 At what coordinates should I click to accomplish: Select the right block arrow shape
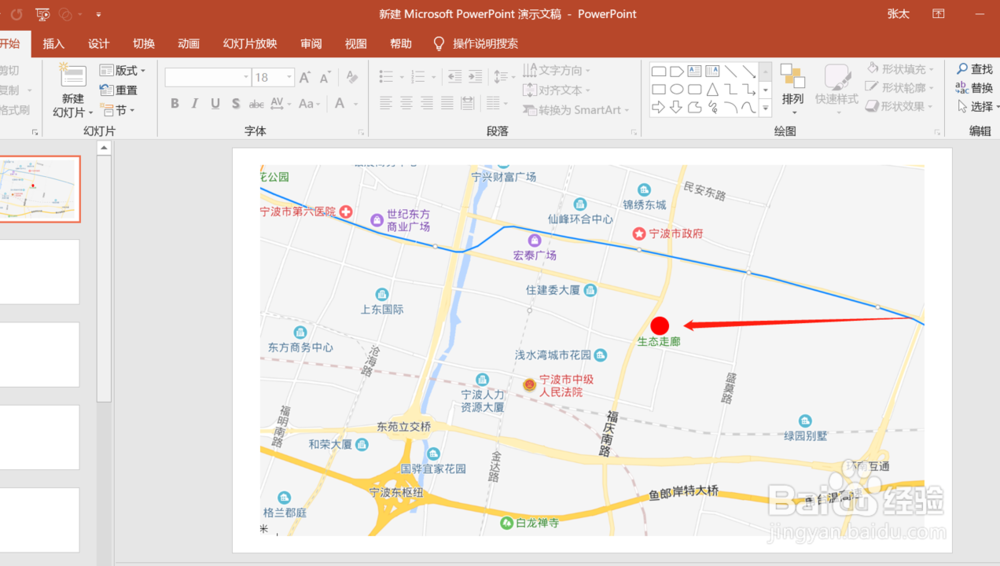point(659,107)
